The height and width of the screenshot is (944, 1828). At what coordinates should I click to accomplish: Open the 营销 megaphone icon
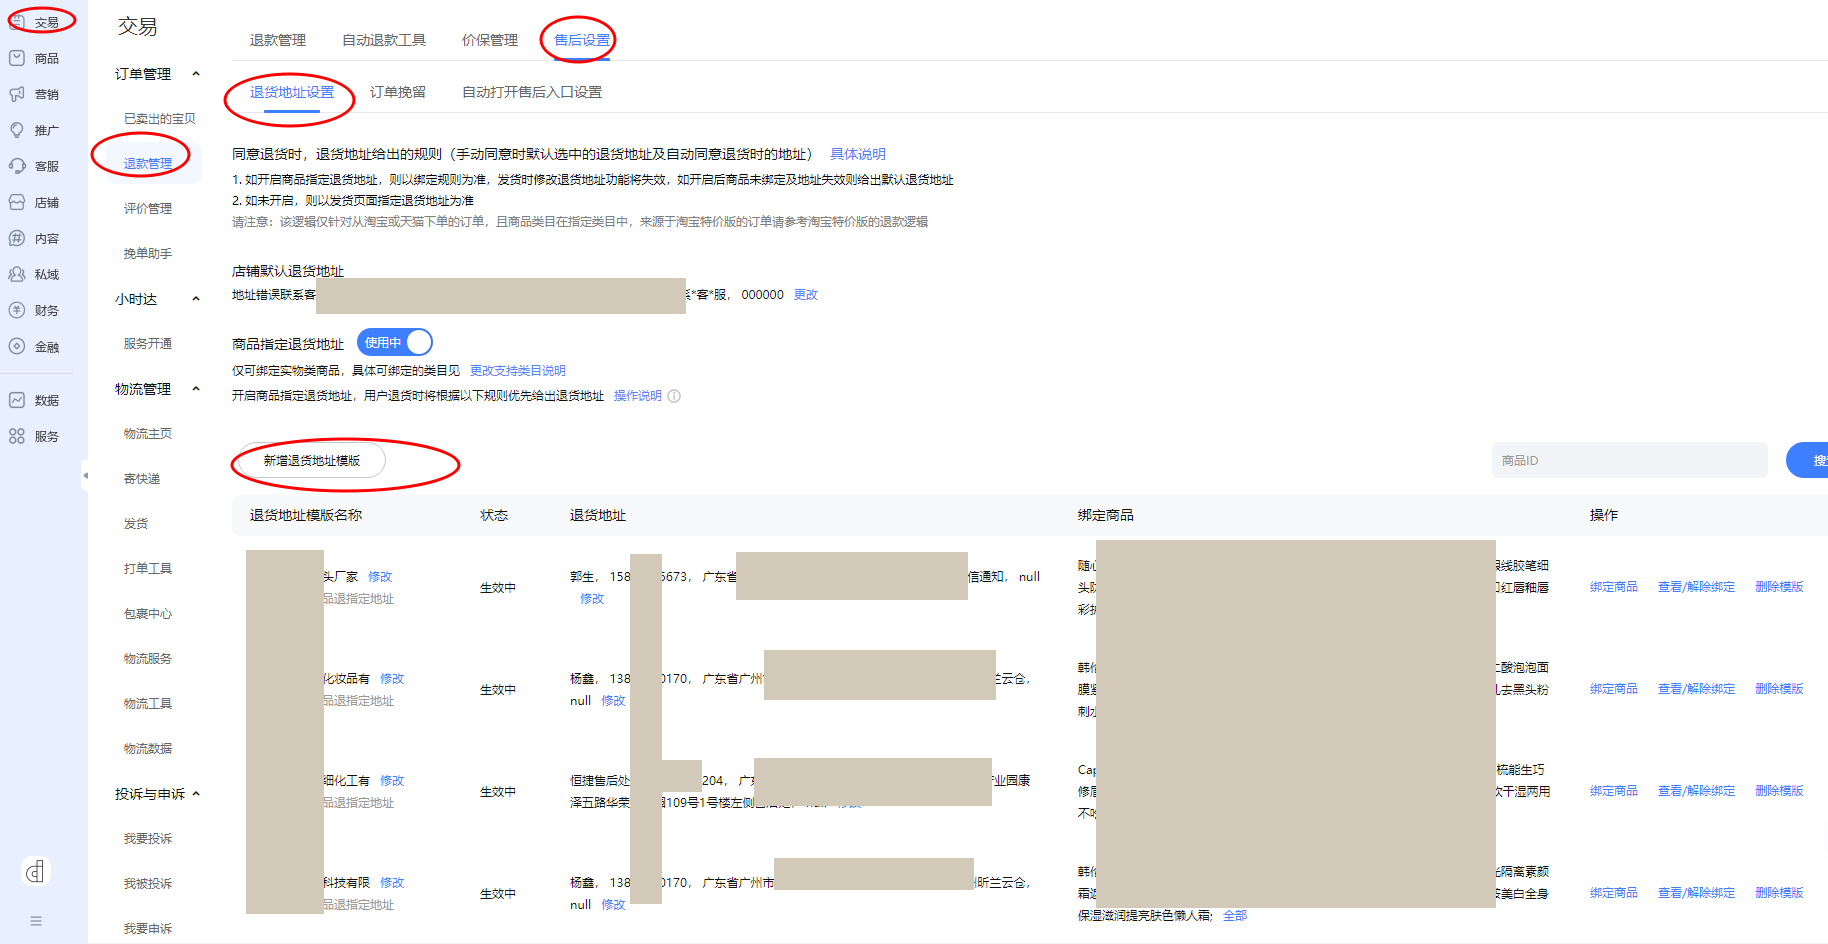click(17, 94)
